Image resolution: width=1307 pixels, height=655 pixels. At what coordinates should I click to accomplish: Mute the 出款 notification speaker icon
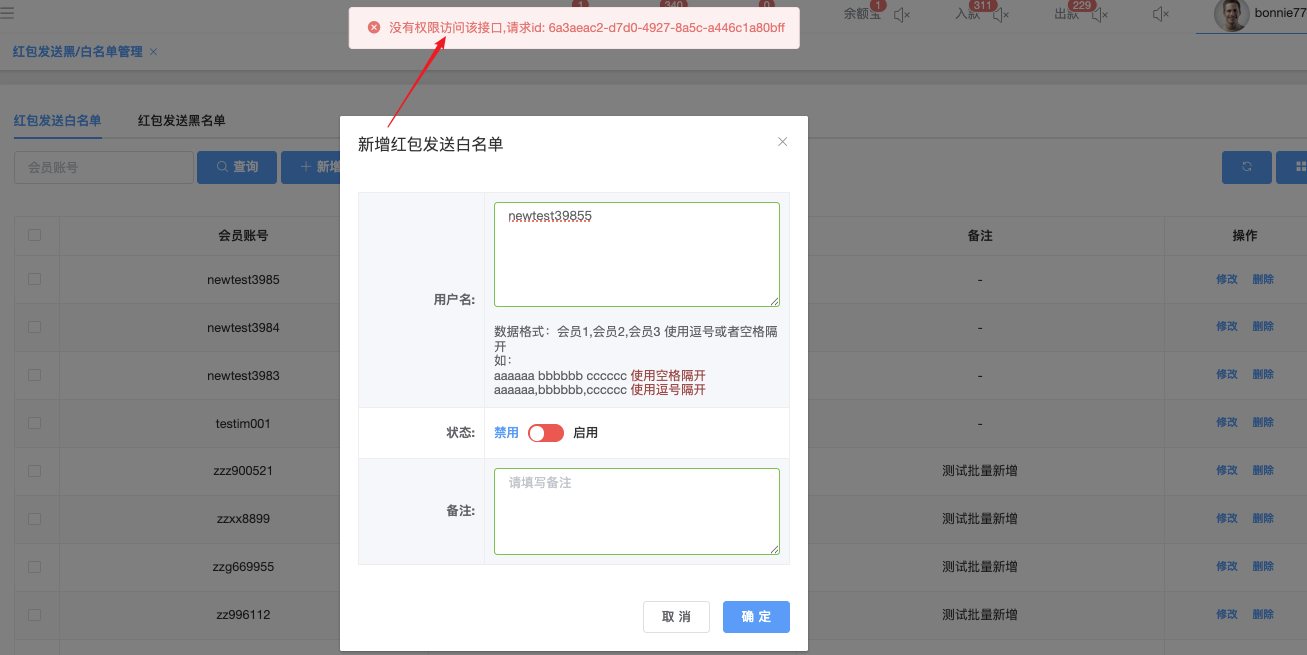coord(1100,14)
